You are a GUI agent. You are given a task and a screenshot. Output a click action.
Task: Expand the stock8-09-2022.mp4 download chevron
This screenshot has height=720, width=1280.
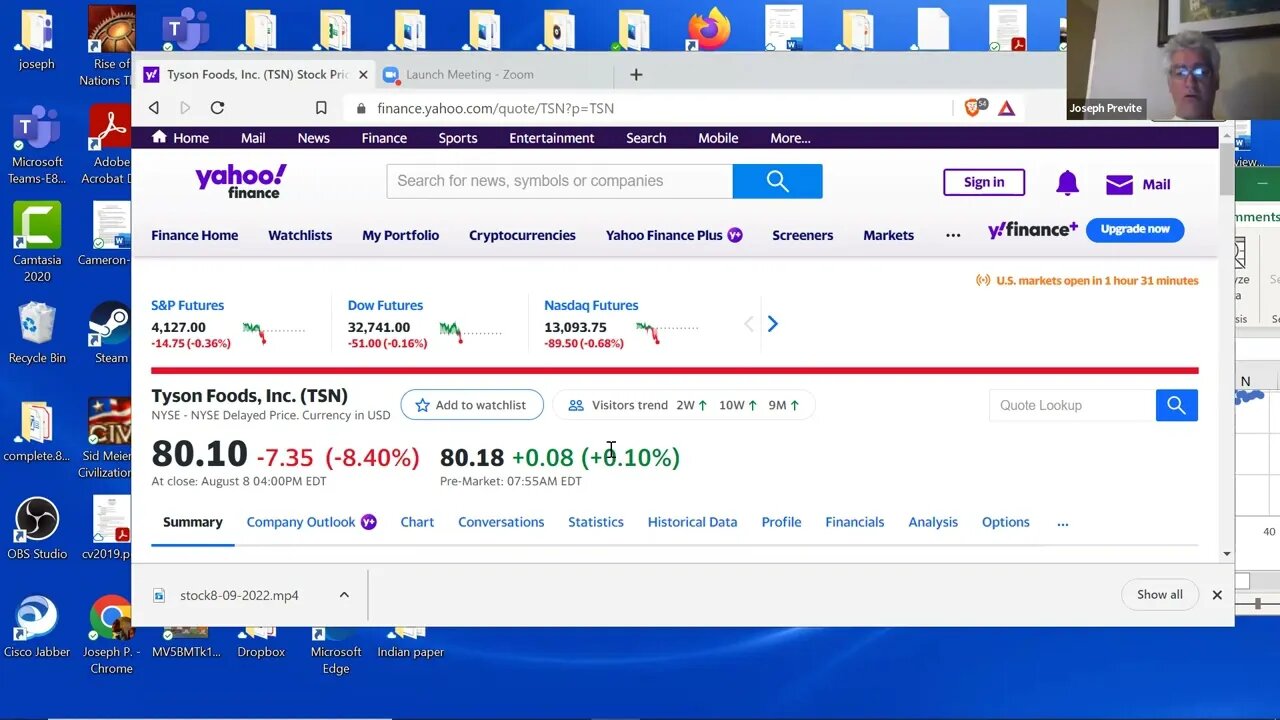pos(344,595)
